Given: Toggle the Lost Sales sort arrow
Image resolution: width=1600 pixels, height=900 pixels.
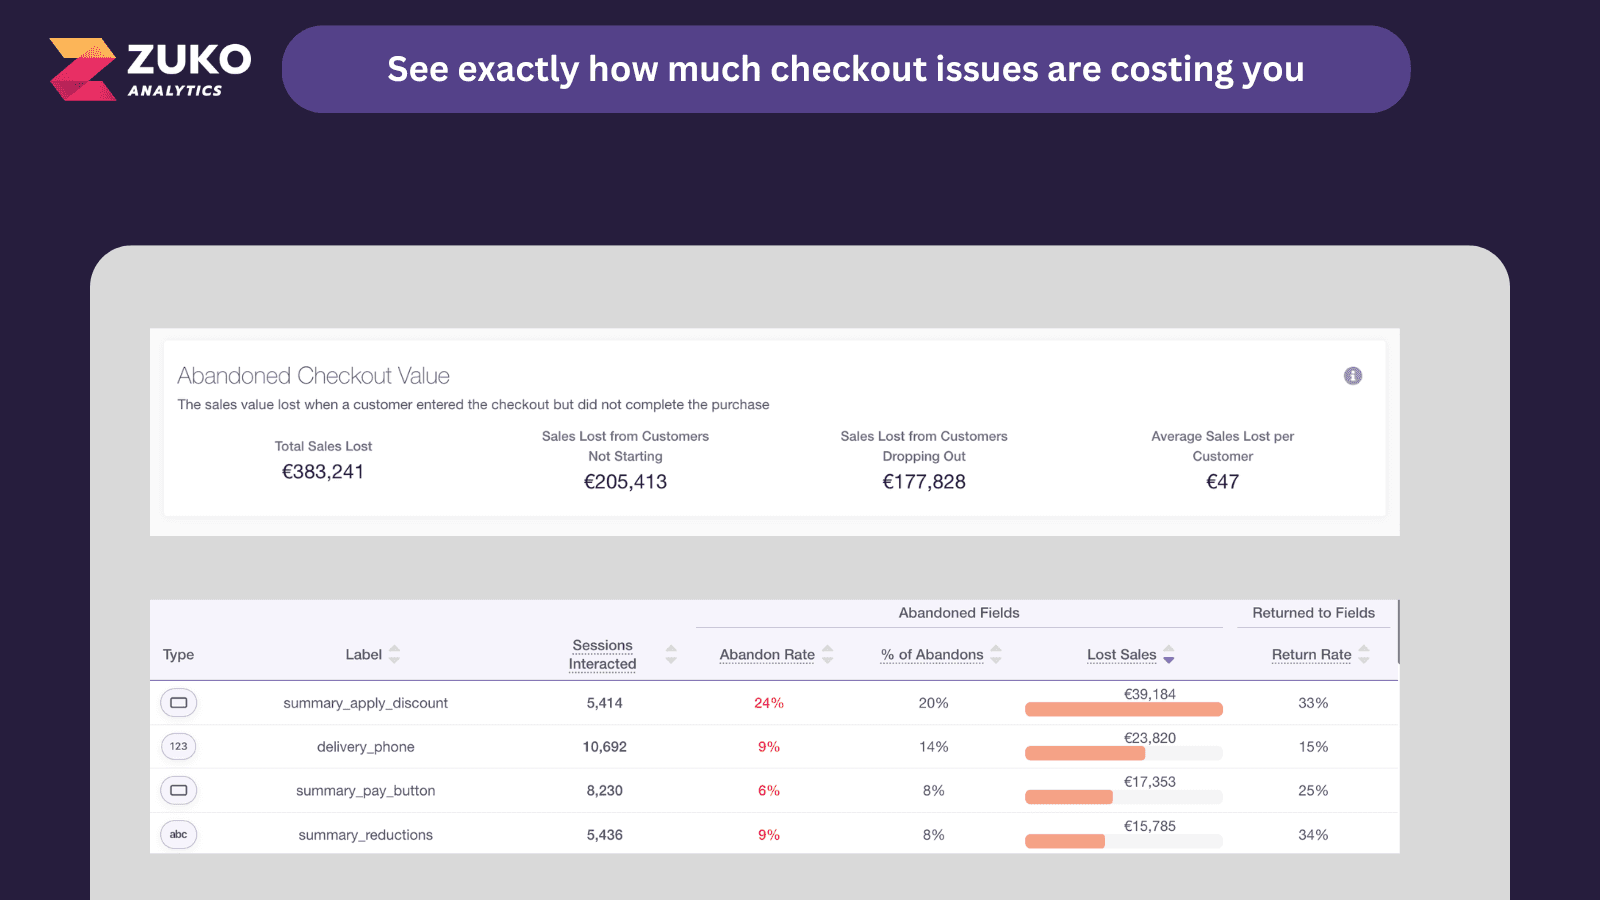Looking at the screenshot, I should click(1169, 654).
